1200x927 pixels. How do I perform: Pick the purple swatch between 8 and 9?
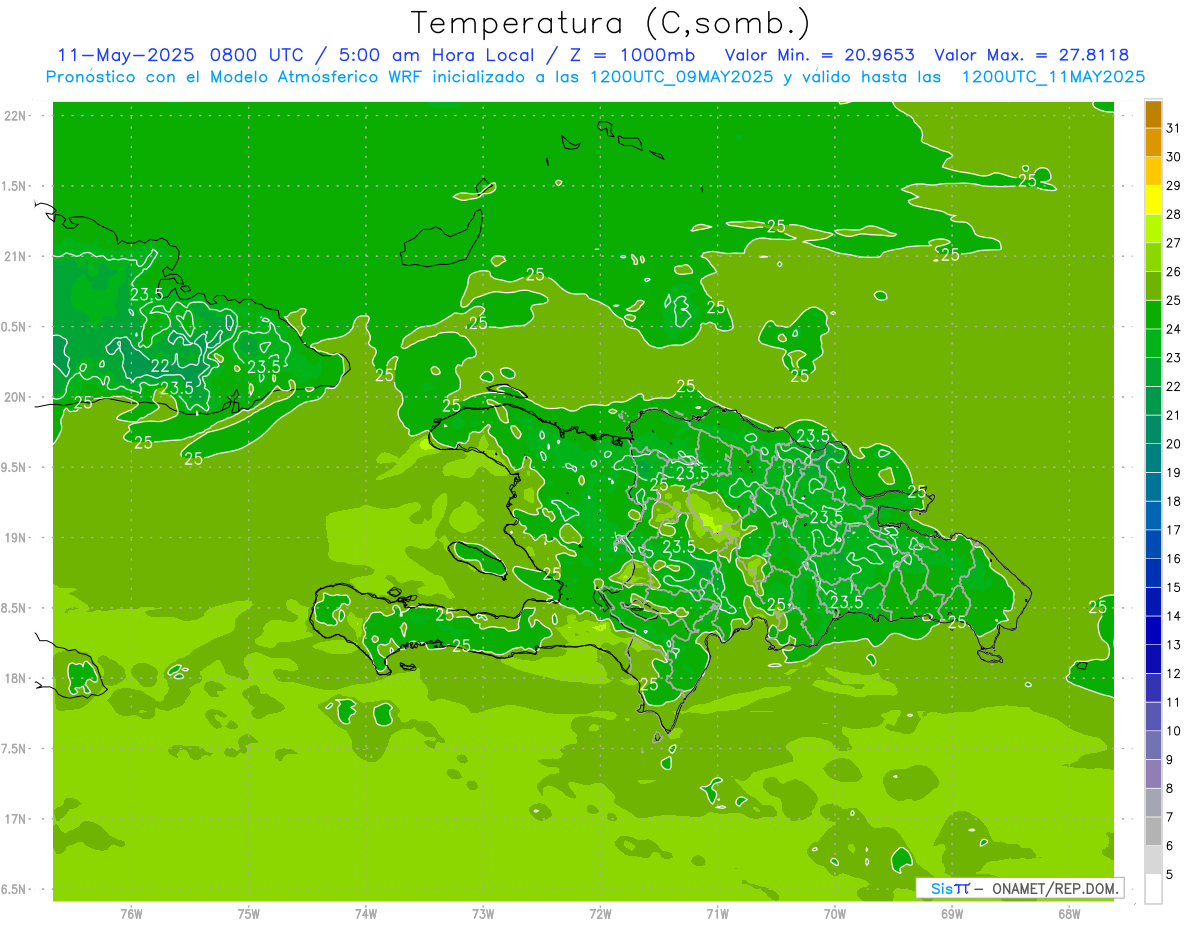coord(1153,774)
